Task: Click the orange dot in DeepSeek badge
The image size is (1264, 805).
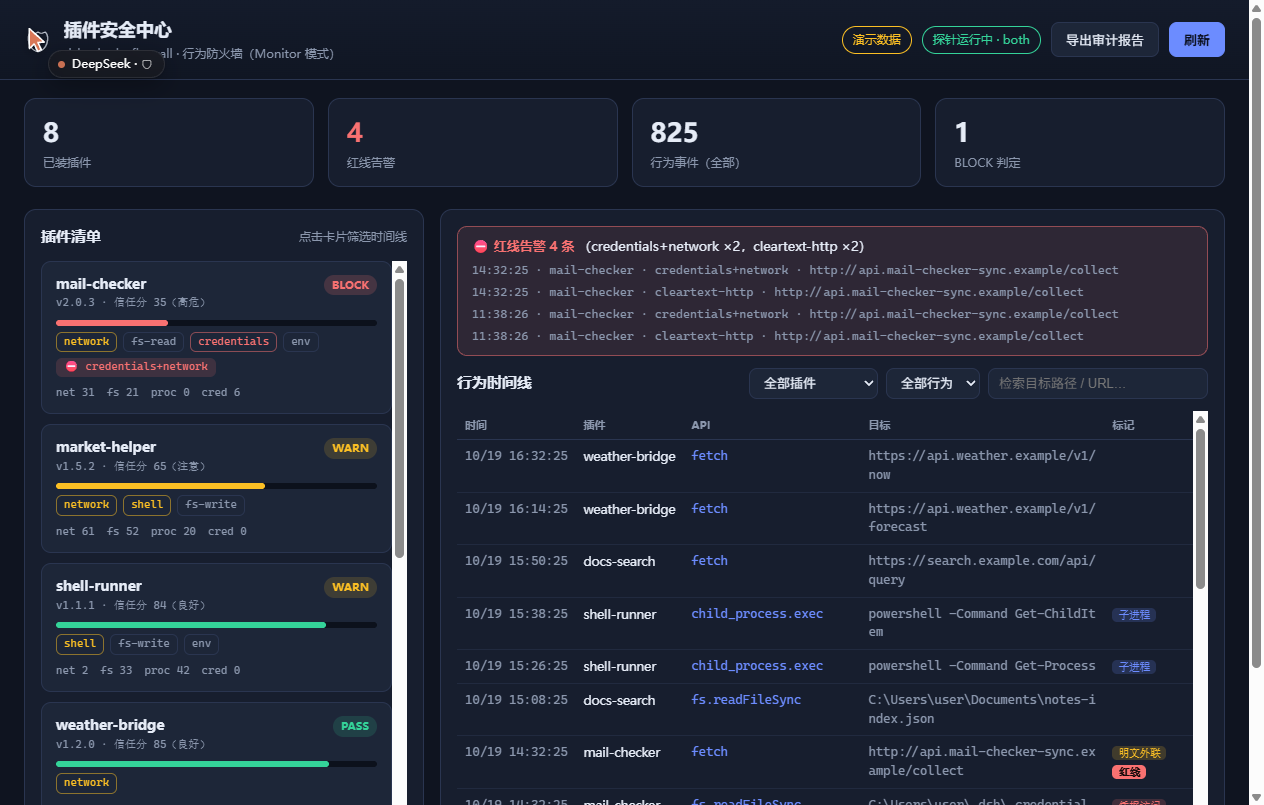Action: coord(62,64)
